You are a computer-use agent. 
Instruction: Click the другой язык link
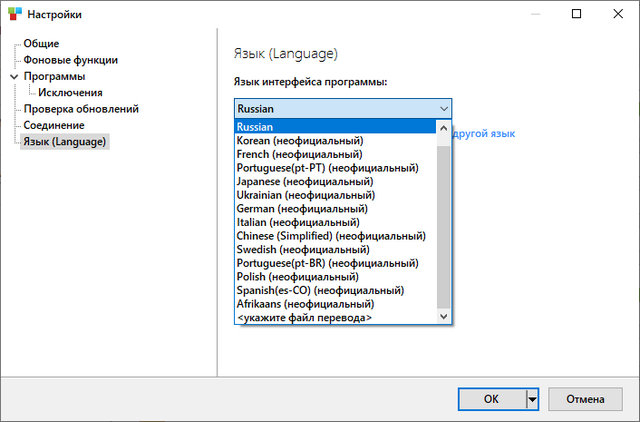click(x=484, y=133)
